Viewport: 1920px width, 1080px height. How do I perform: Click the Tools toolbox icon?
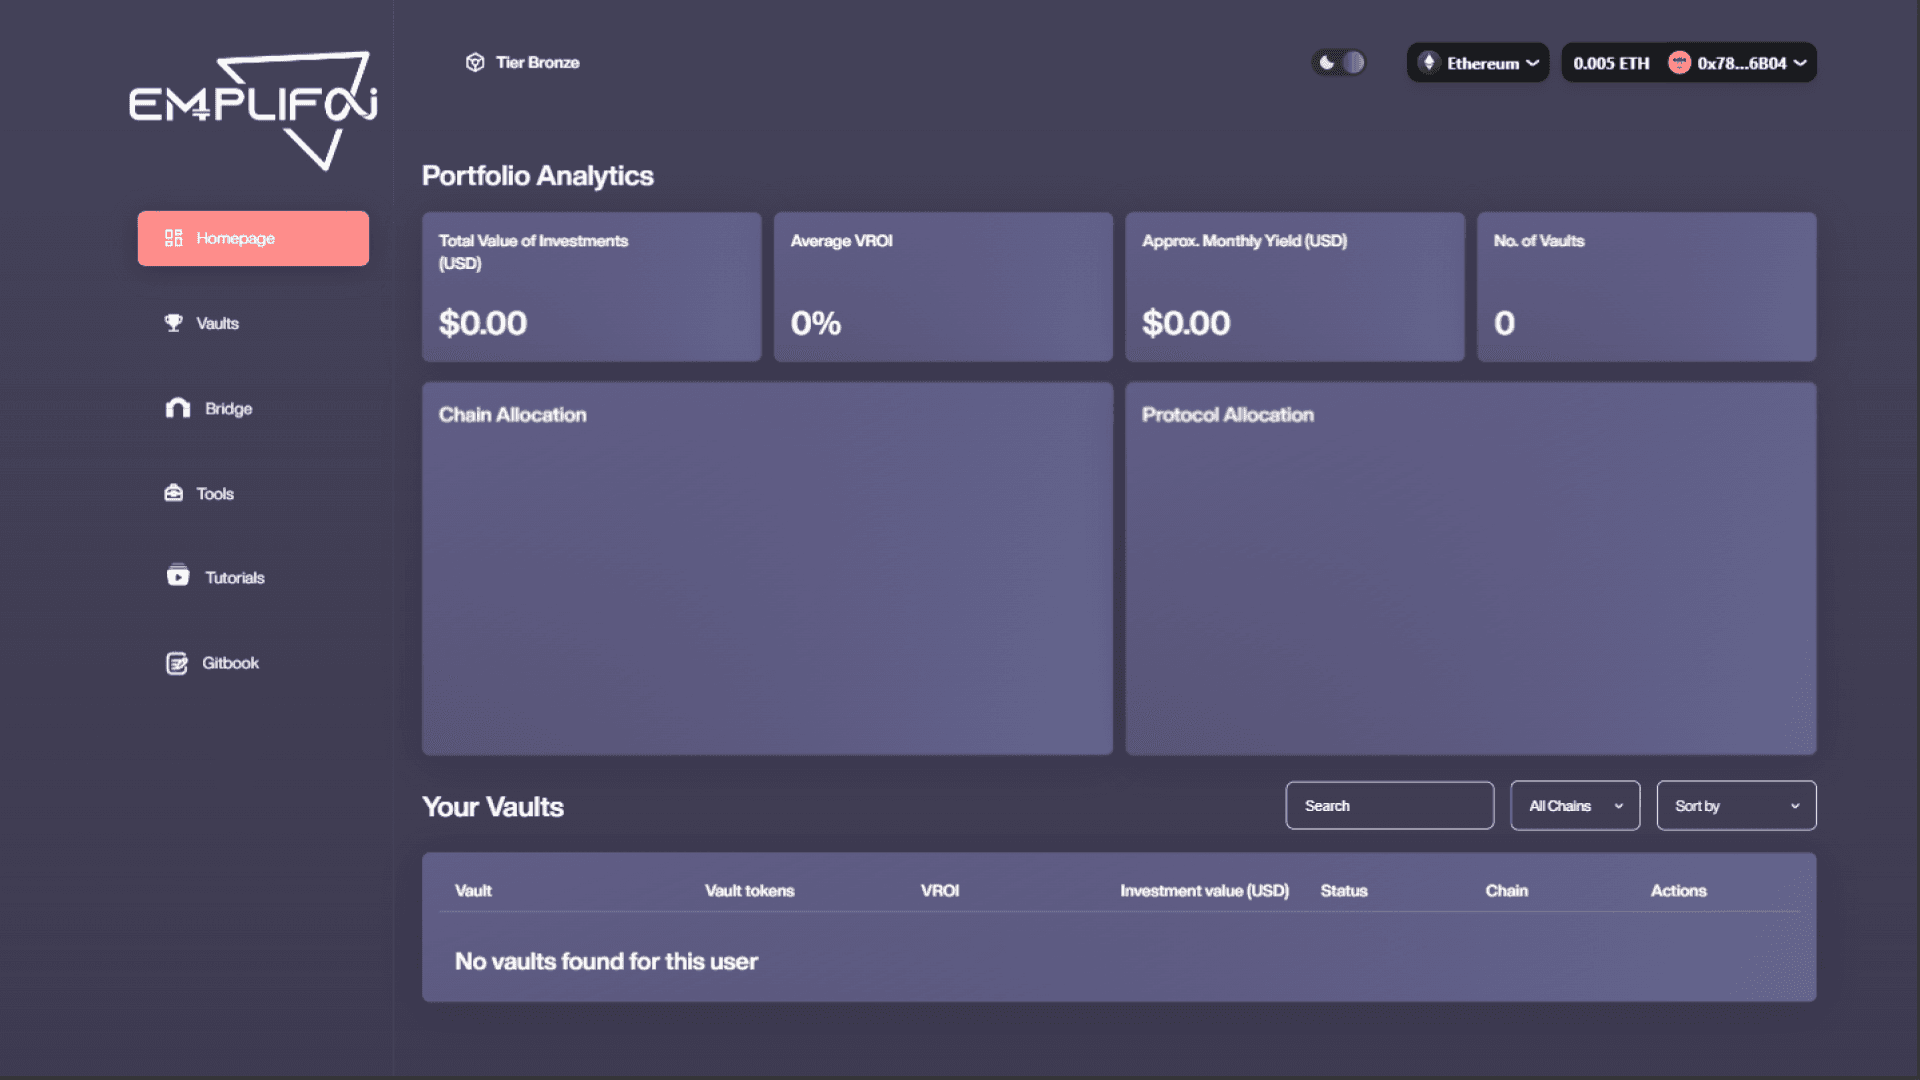point(174,493)
